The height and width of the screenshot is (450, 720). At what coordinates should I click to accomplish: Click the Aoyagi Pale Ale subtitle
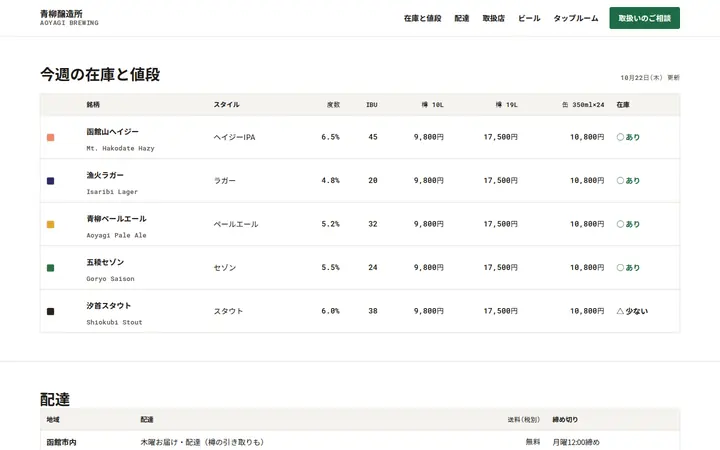coord(116,235)
